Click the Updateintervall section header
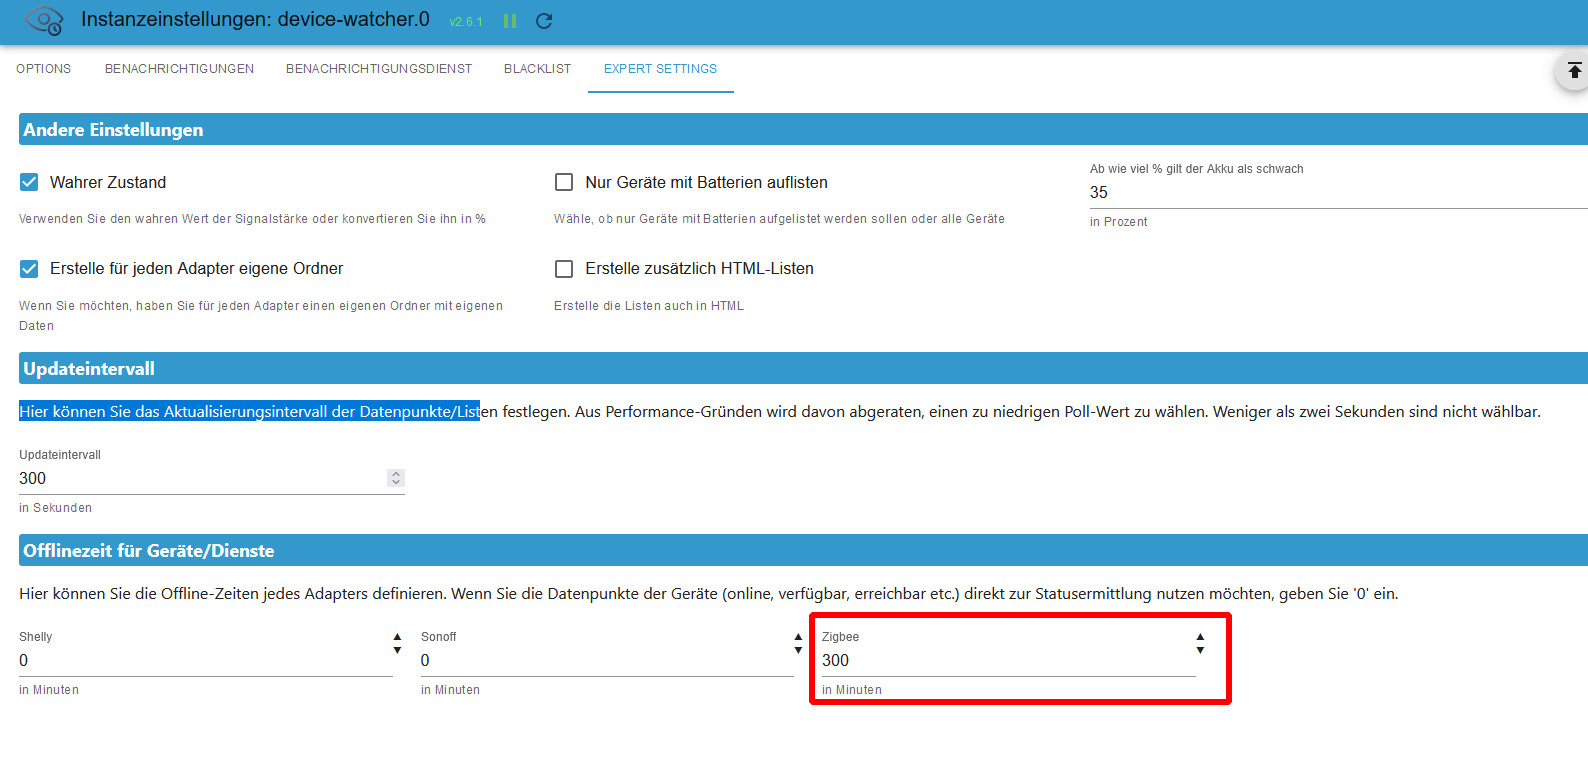 coord(803,369)
